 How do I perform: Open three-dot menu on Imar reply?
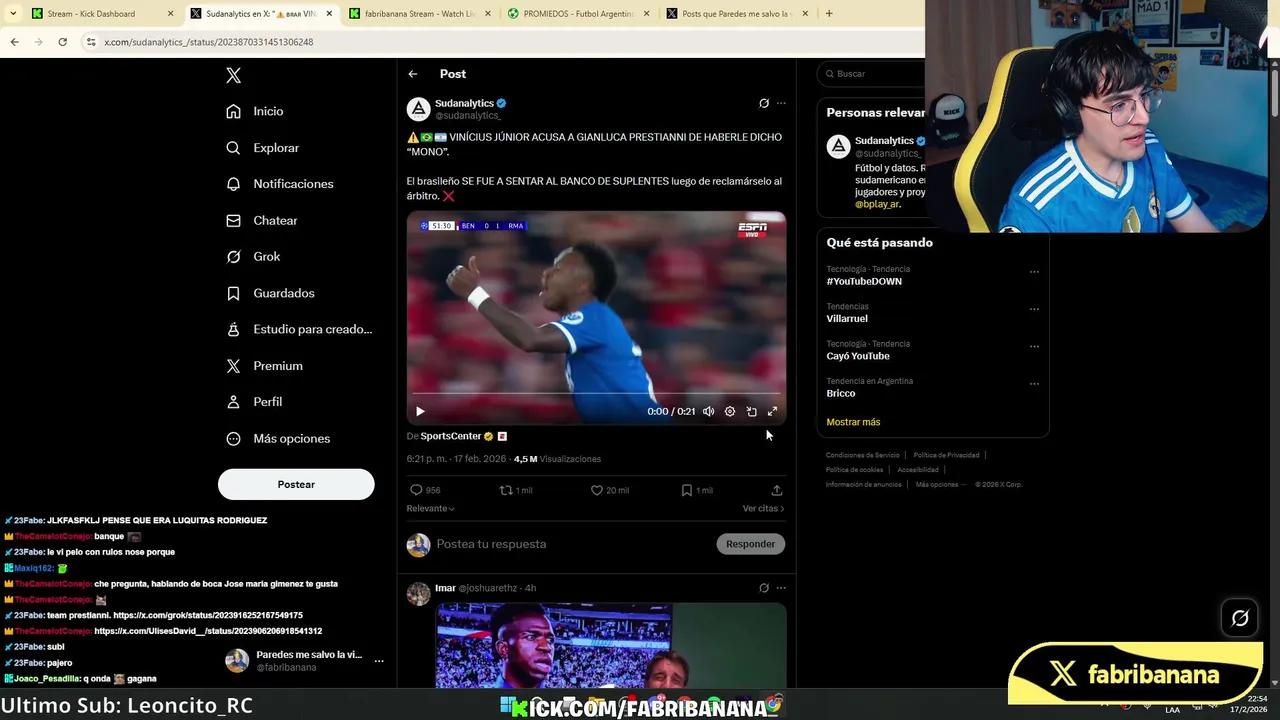pos(781,588)
